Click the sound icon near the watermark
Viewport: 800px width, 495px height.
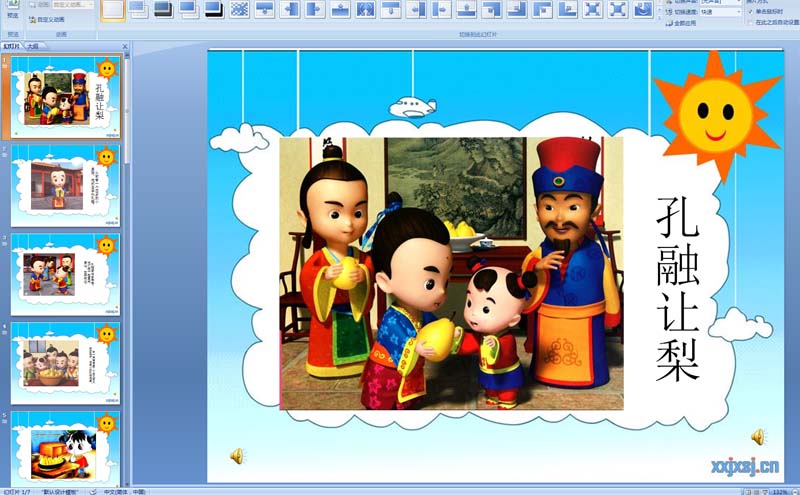coord(758,437)
